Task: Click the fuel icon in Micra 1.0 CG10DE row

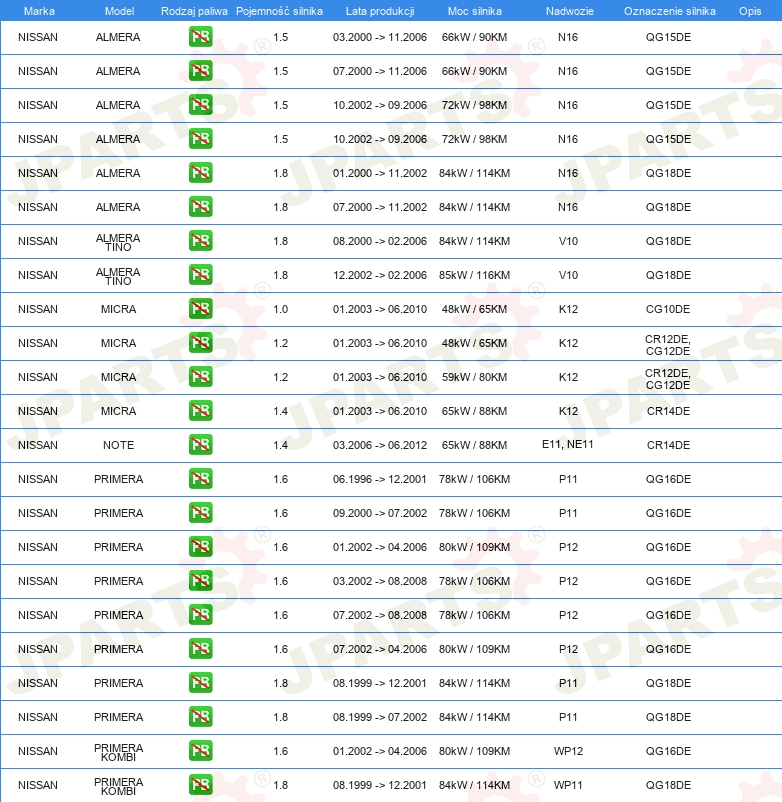Action: pyautogui.click(x=200, y=308)
